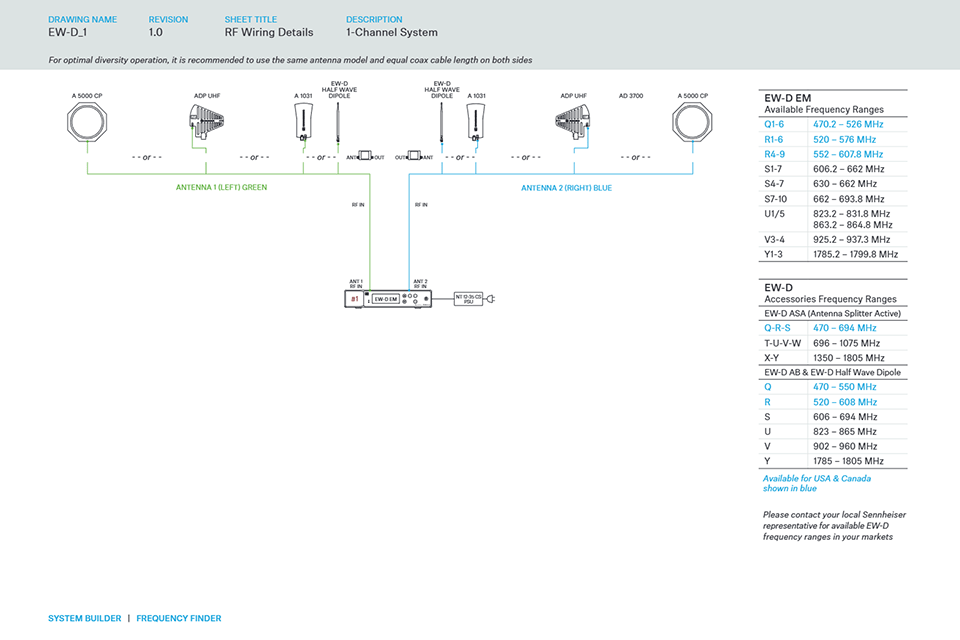
Task: Click the T-U-V-W range name
Action: point(782,344)
